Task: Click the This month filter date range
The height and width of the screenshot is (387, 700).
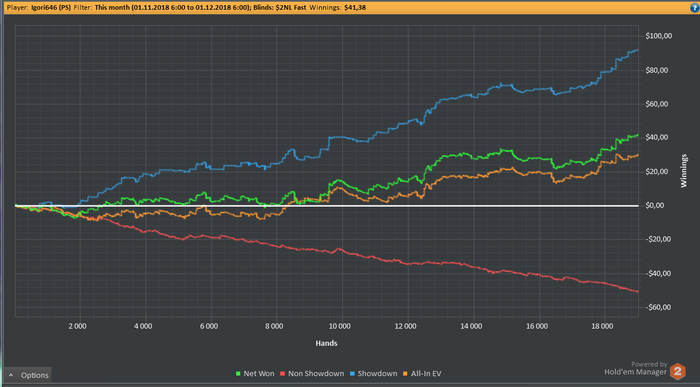Action: pos(172,8)
